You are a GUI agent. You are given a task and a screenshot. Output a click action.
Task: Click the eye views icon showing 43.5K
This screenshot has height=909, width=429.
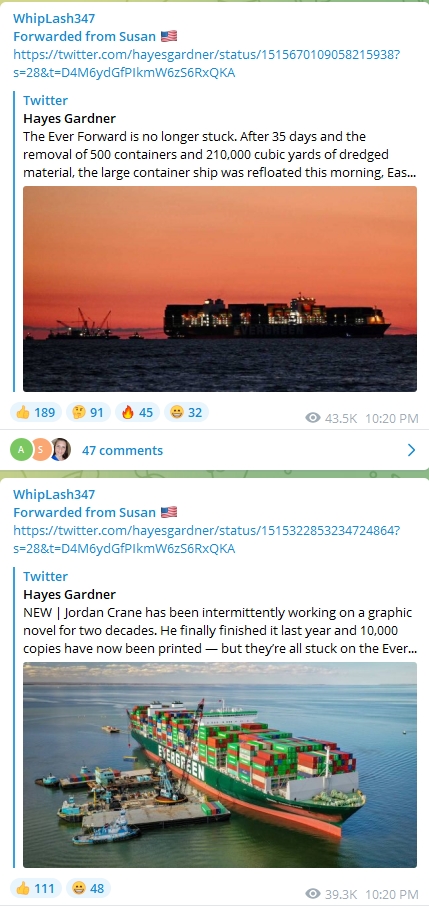313,417
